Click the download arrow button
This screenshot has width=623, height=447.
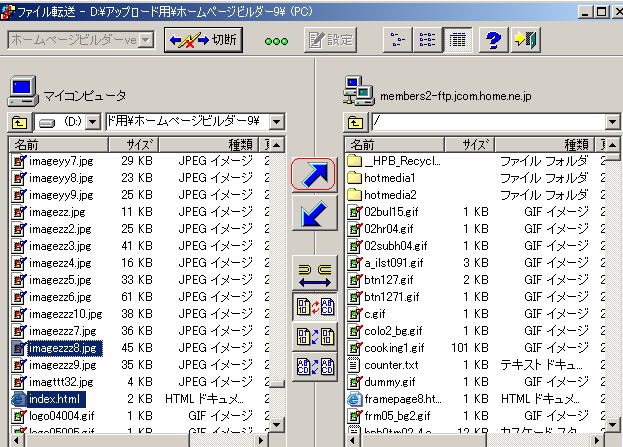point(314,213)
